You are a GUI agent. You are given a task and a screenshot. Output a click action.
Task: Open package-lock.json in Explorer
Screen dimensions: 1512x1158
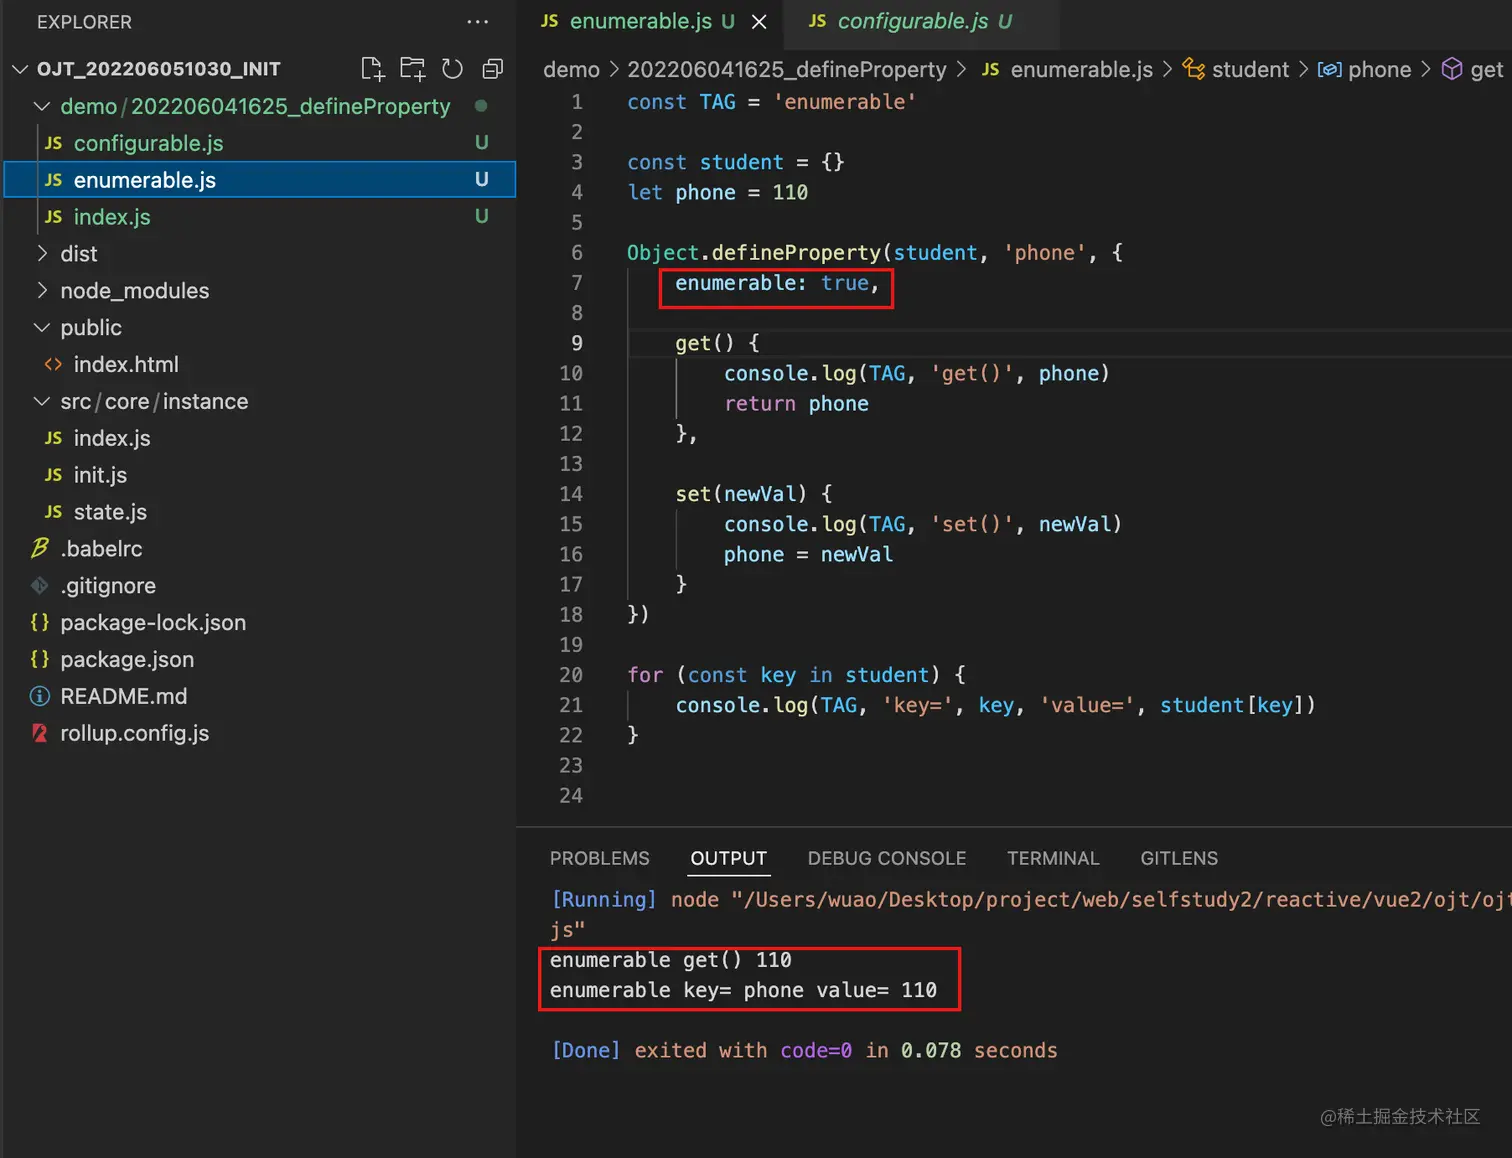[x=260, y=623]
